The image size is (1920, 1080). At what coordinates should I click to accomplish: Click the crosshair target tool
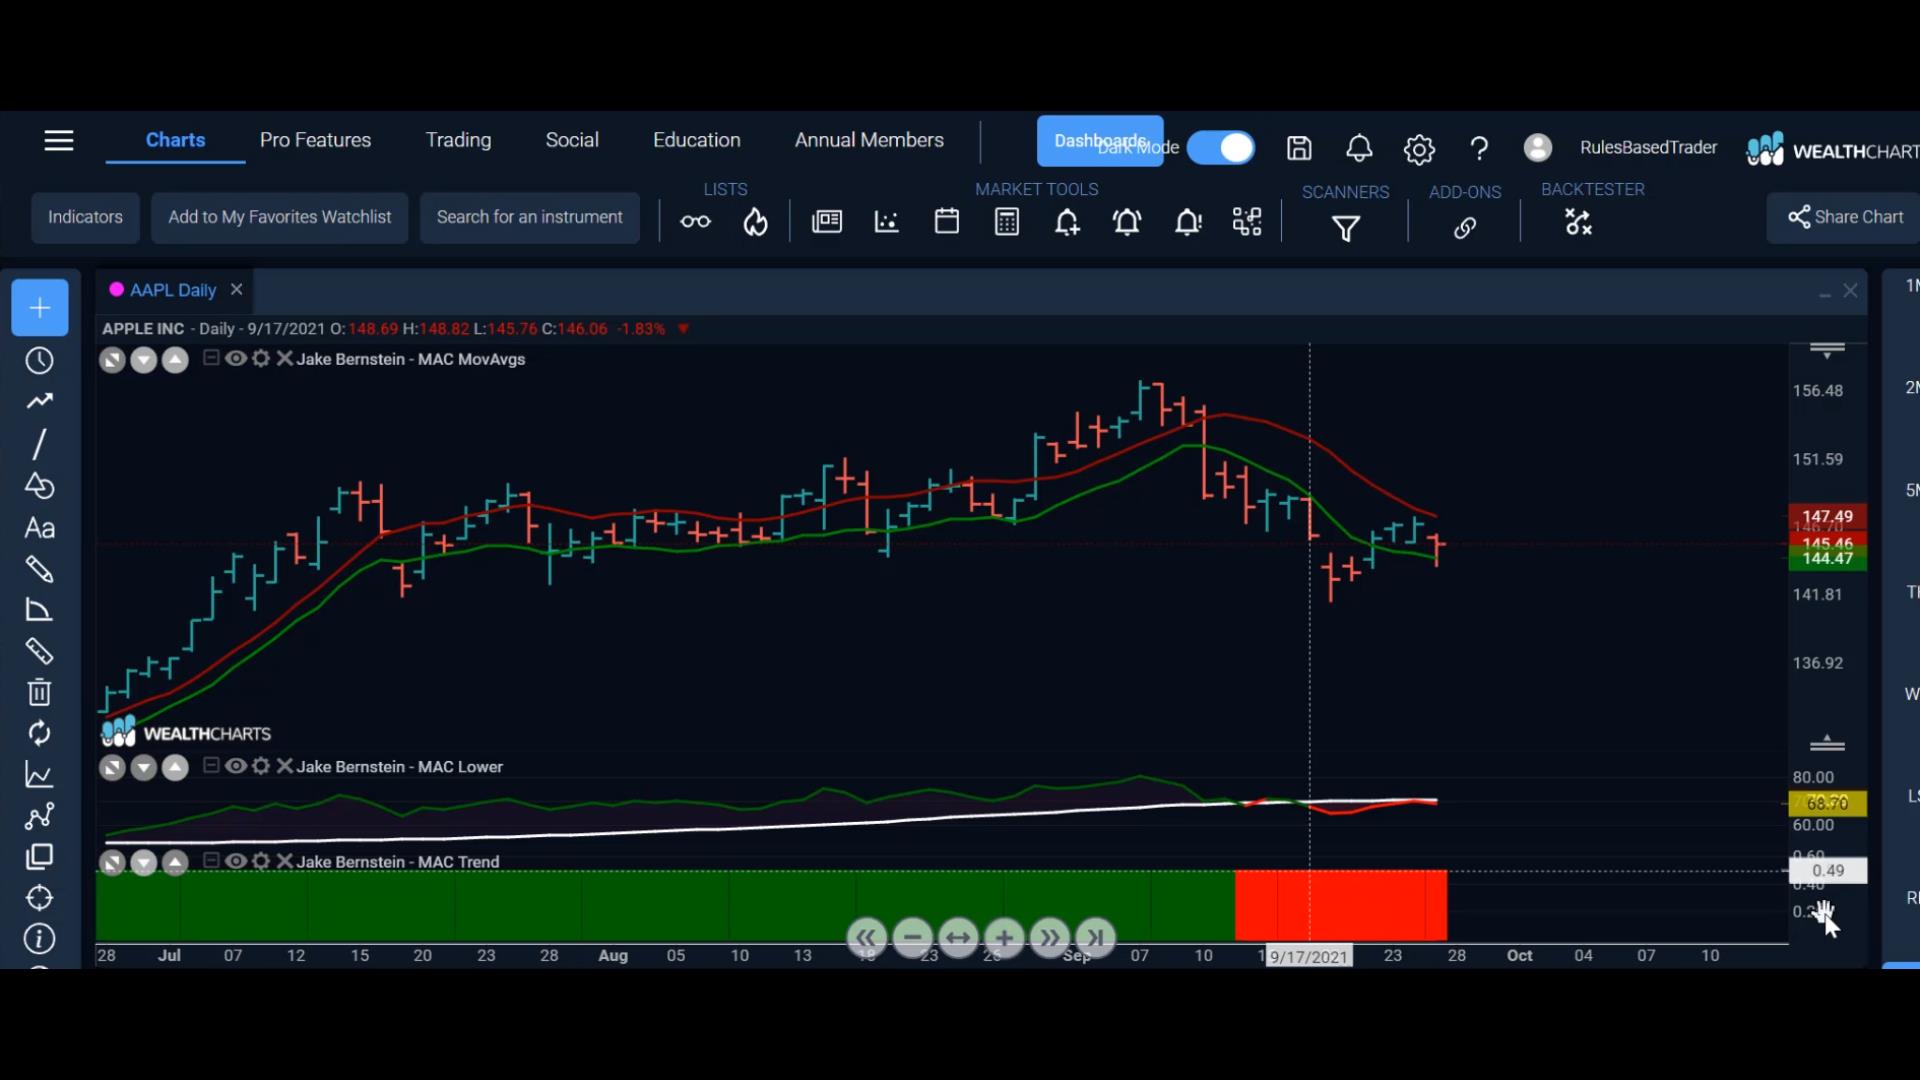tap(39, 898)
